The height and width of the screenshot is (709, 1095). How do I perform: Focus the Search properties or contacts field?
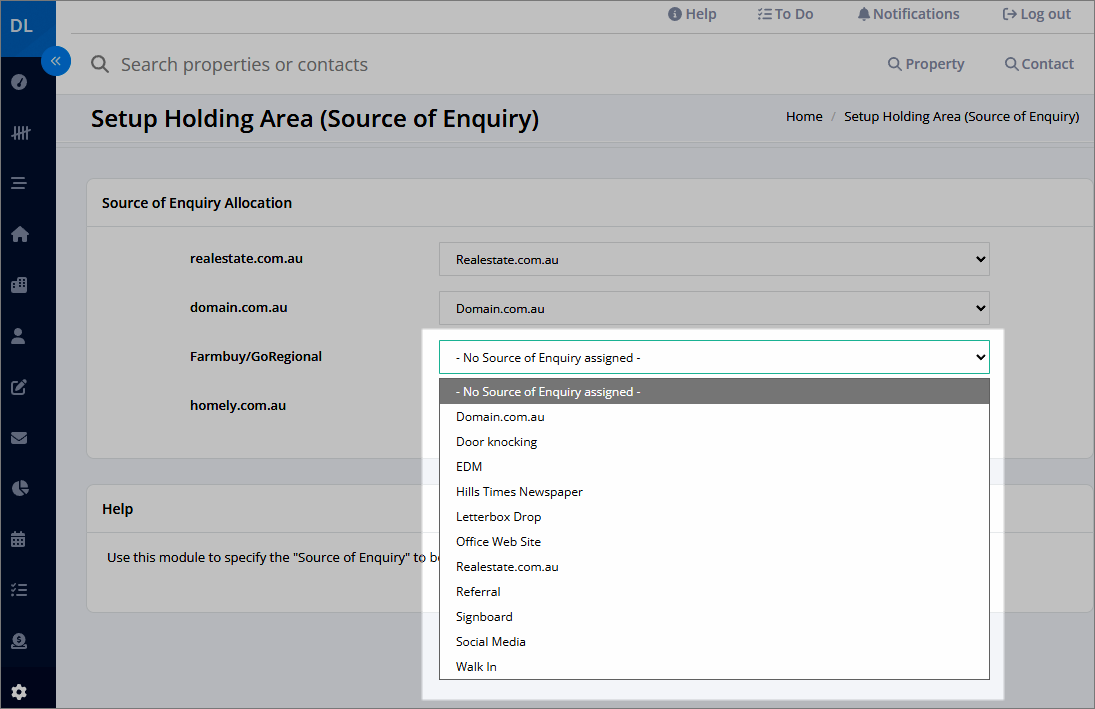click(244, 64)
